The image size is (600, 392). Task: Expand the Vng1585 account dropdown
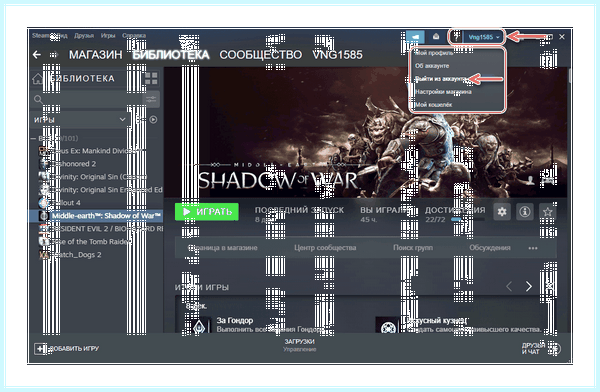pos(484,37)
